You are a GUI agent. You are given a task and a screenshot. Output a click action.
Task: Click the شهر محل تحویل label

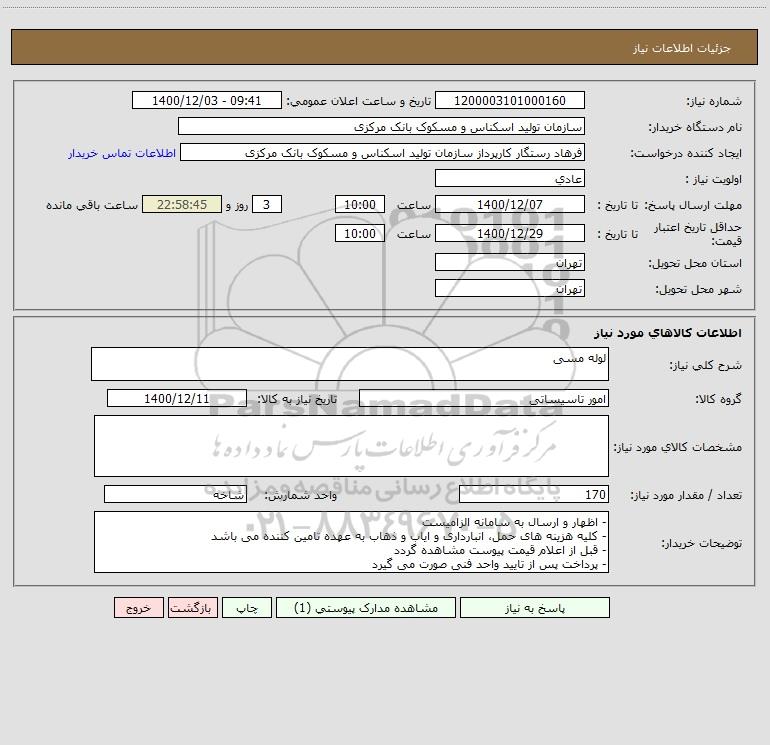click(699, 289)
